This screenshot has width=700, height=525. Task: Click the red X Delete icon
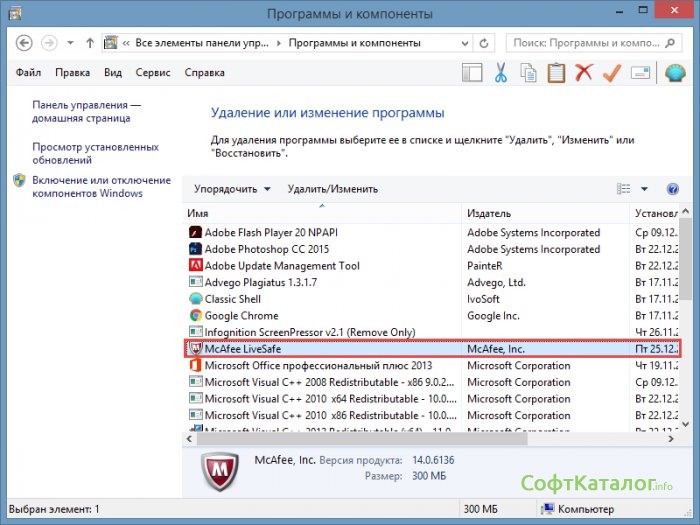(x=584, y=73)
